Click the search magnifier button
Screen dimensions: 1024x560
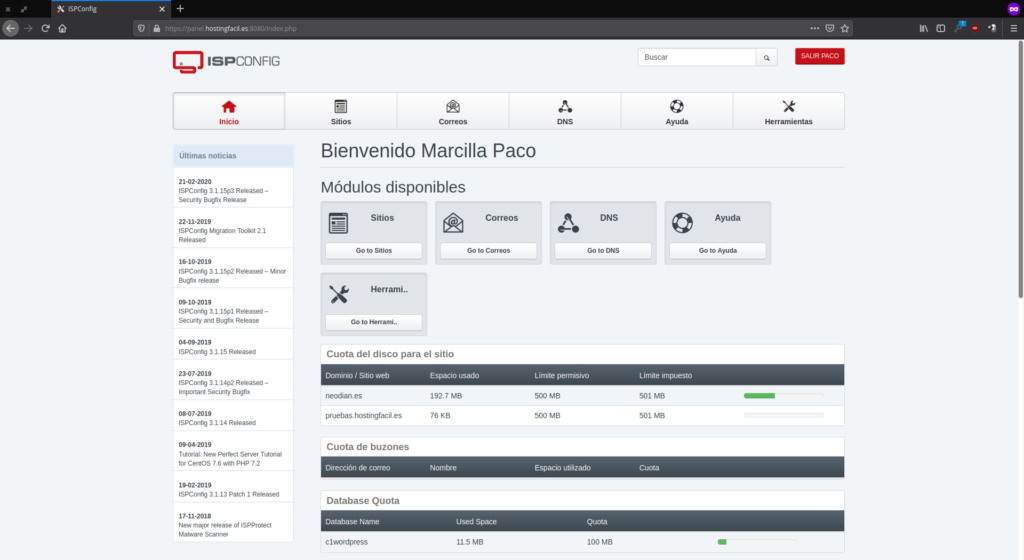pos(767,58)
